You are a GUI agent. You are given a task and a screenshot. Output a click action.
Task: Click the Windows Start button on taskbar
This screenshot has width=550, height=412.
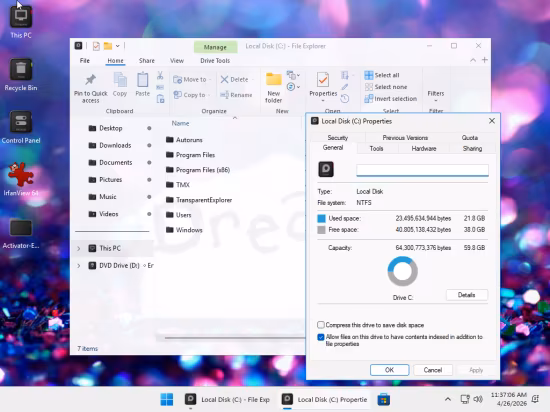[167, 399]
